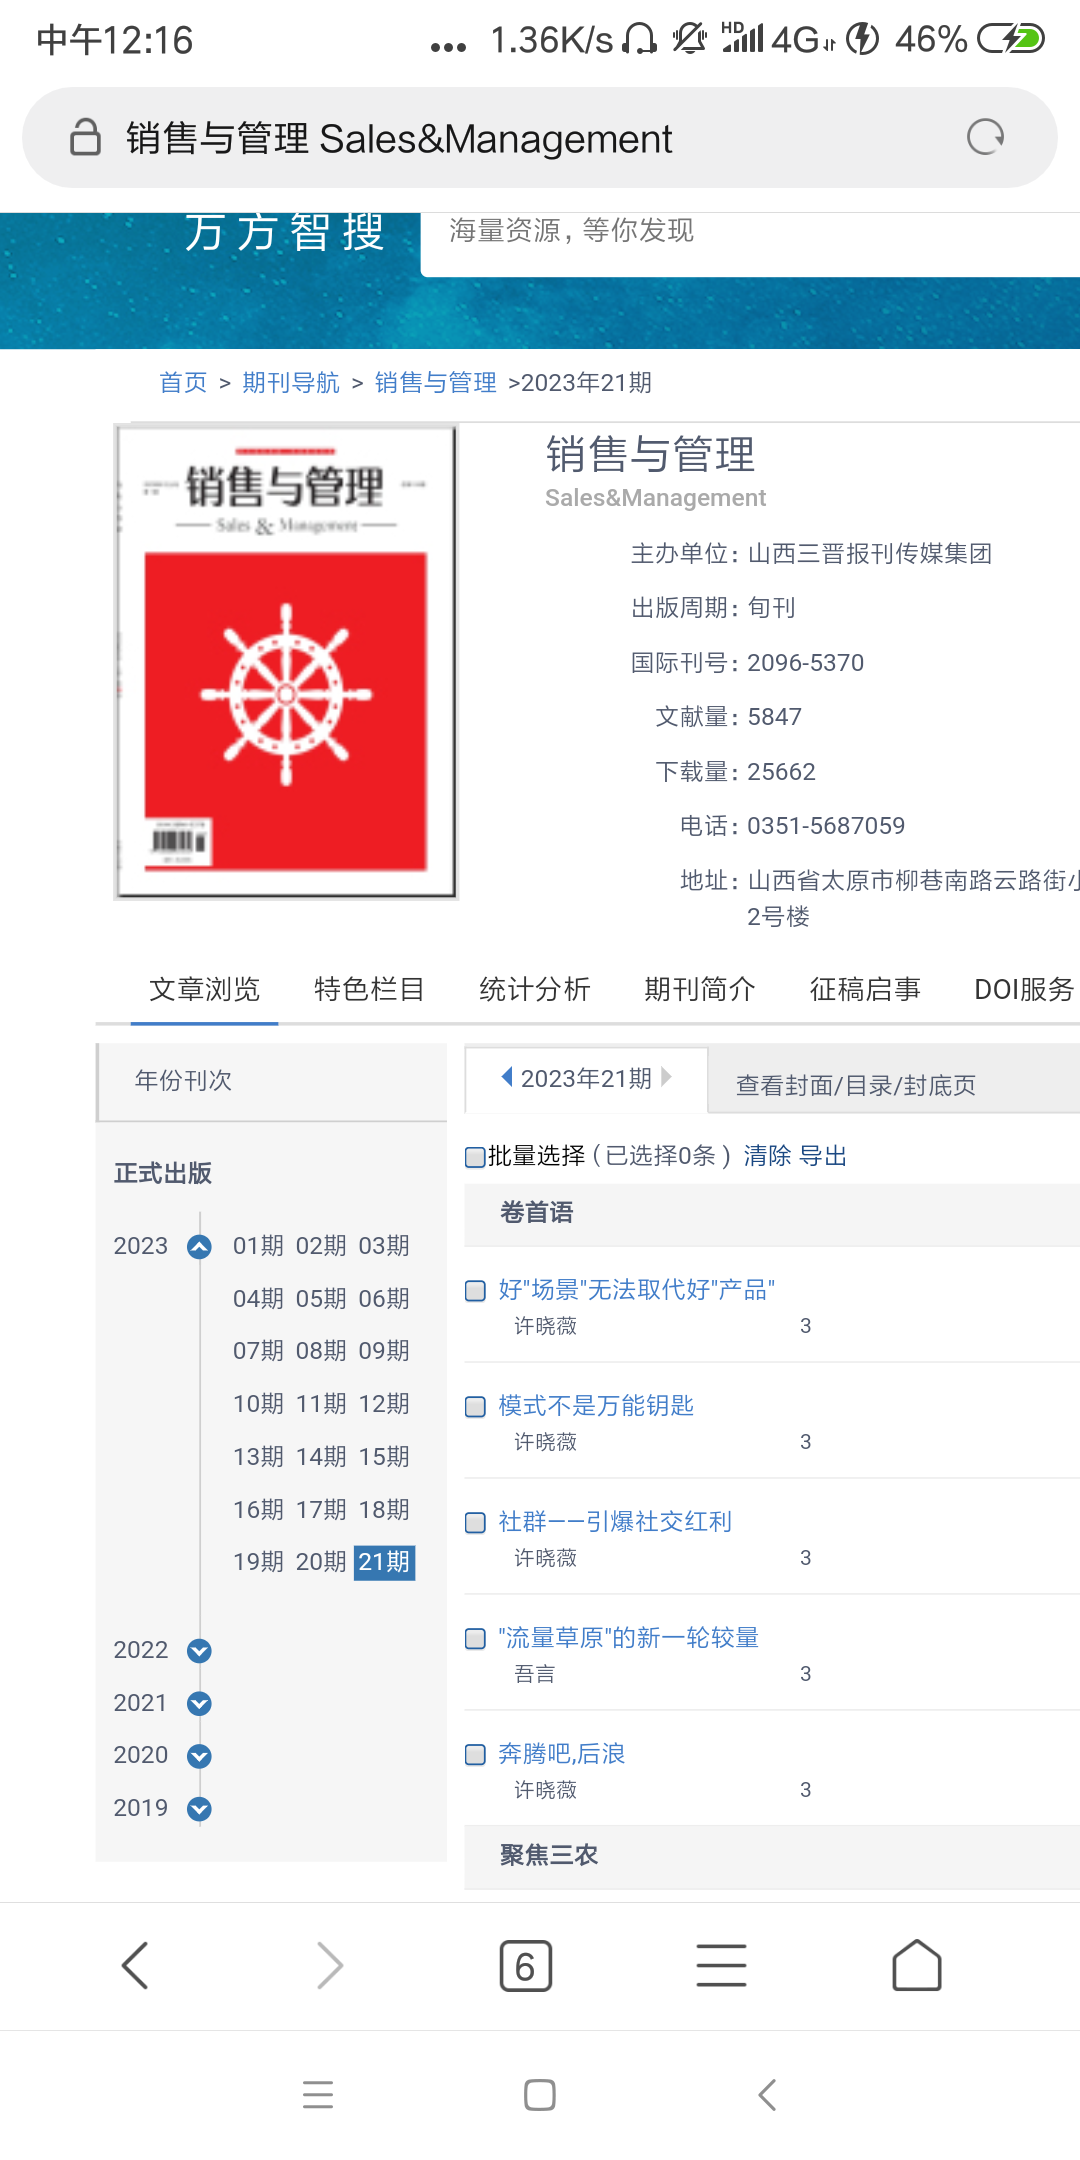Toggle the 批量选择 checkbox

pos(476,1157)
